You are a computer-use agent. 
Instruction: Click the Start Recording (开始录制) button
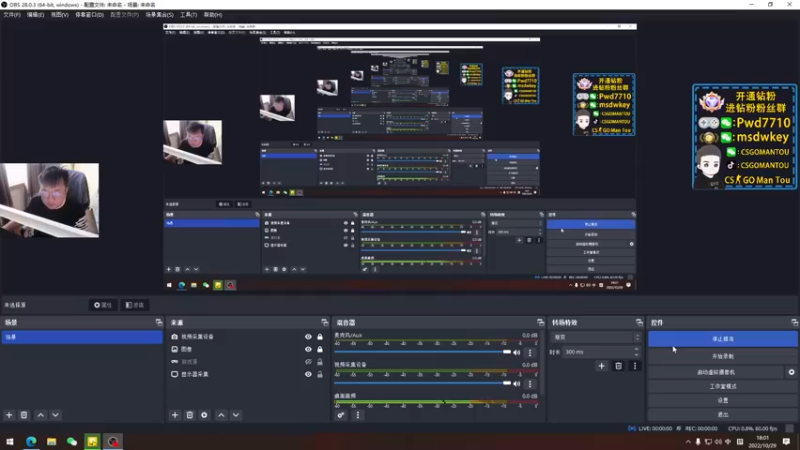pyautogui.click(x=722, y=356)
